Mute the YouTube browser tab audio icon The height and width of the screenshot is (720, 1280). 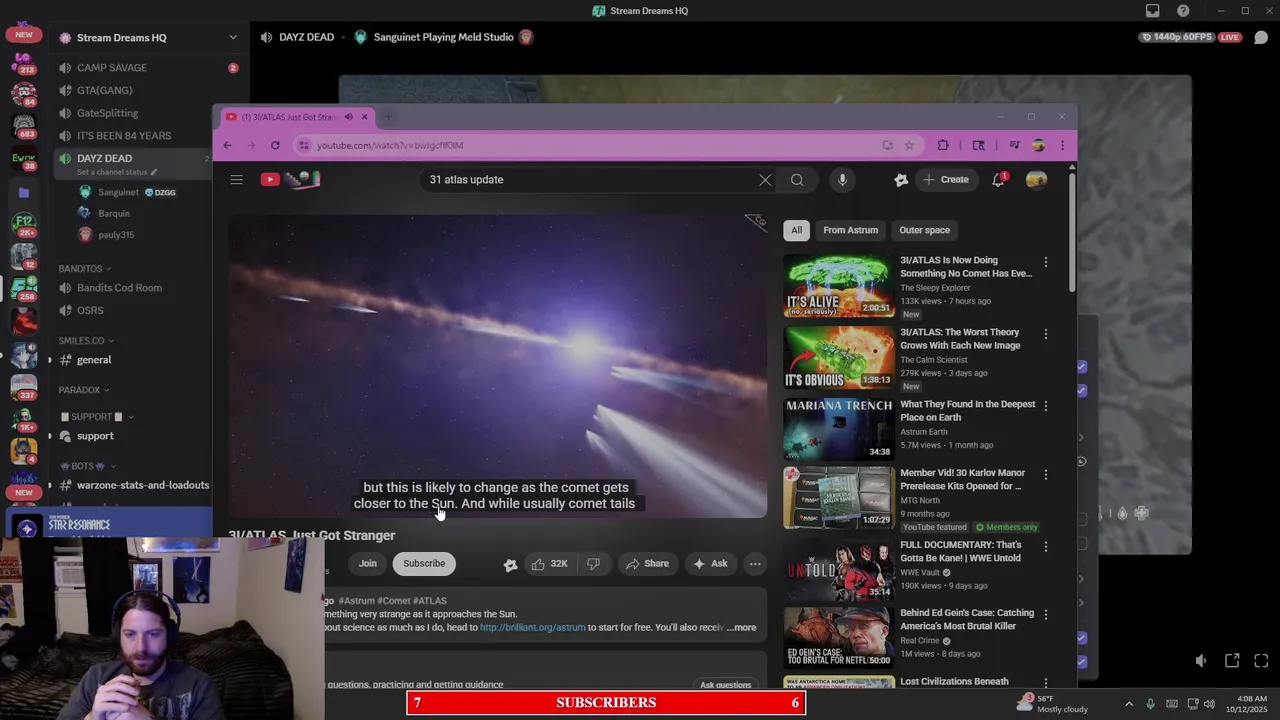coord(348,117)
